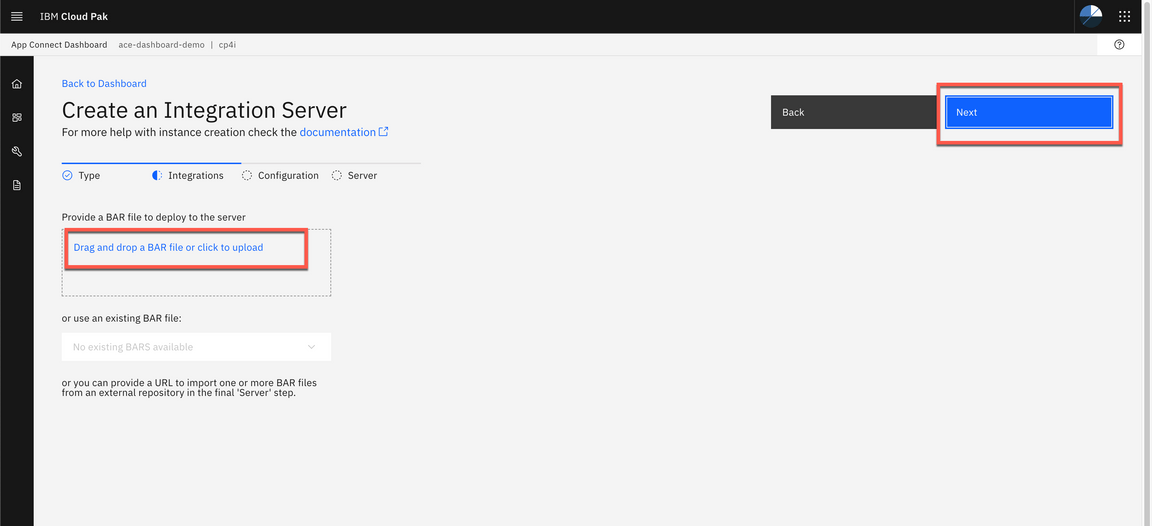
Task: Click Drag and drop a BAR file upload area
Action: point(168,247)
